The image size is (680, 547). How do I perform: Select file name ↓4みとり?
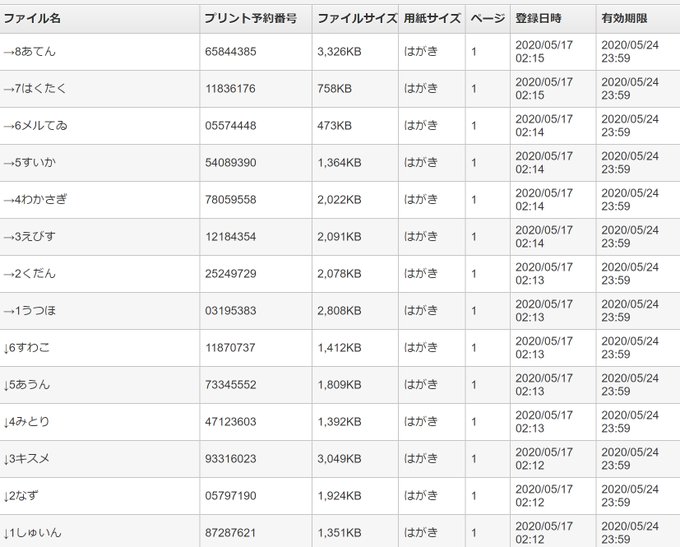(x=26, y=422)
